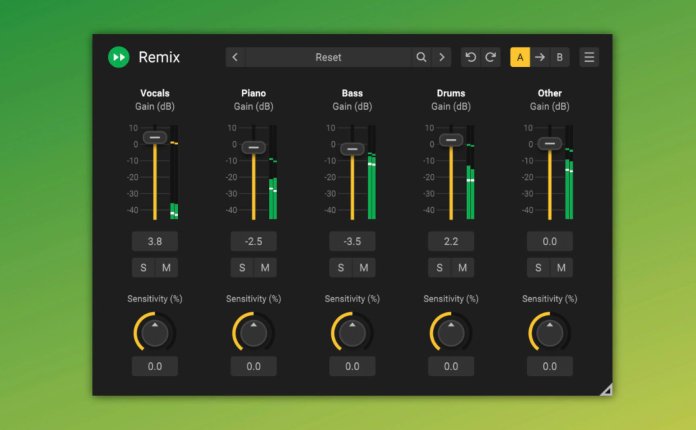This screenshot has height=430, width=696.
Task: Mute the Bass stem
Action: [x=364, y=268]
